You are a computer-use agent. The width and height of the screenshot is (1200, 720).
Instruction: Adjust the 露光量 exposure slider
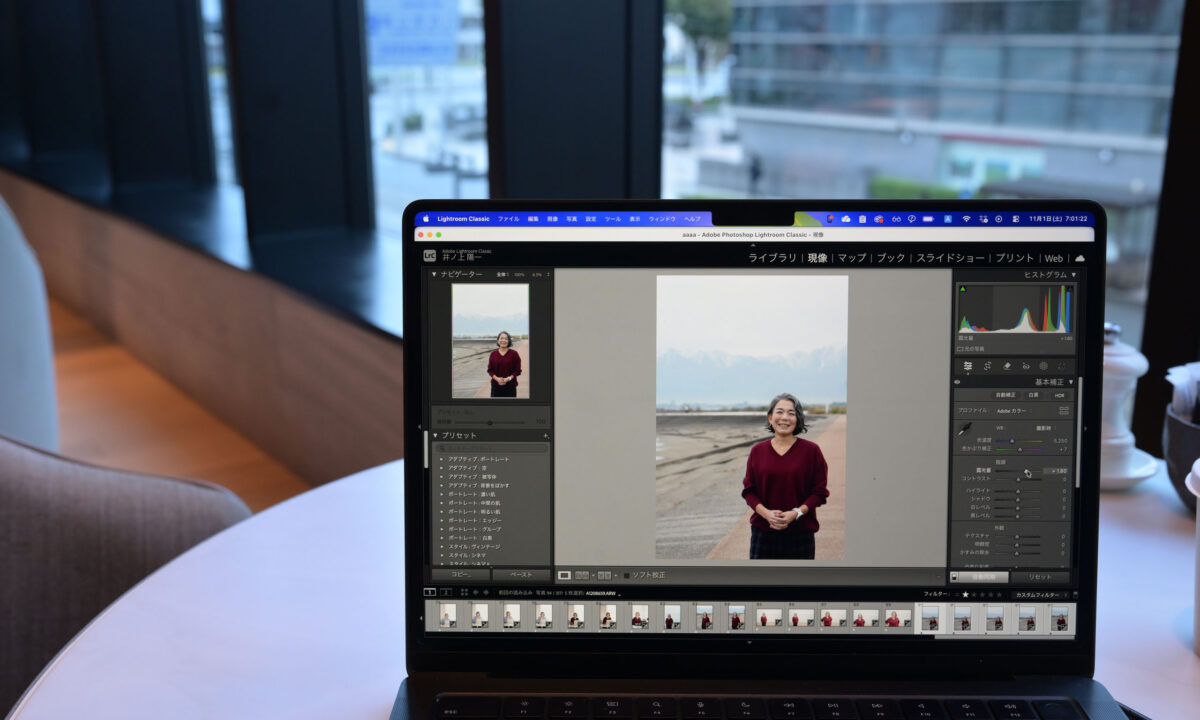pyautogui.click(x=1019, y=470)
